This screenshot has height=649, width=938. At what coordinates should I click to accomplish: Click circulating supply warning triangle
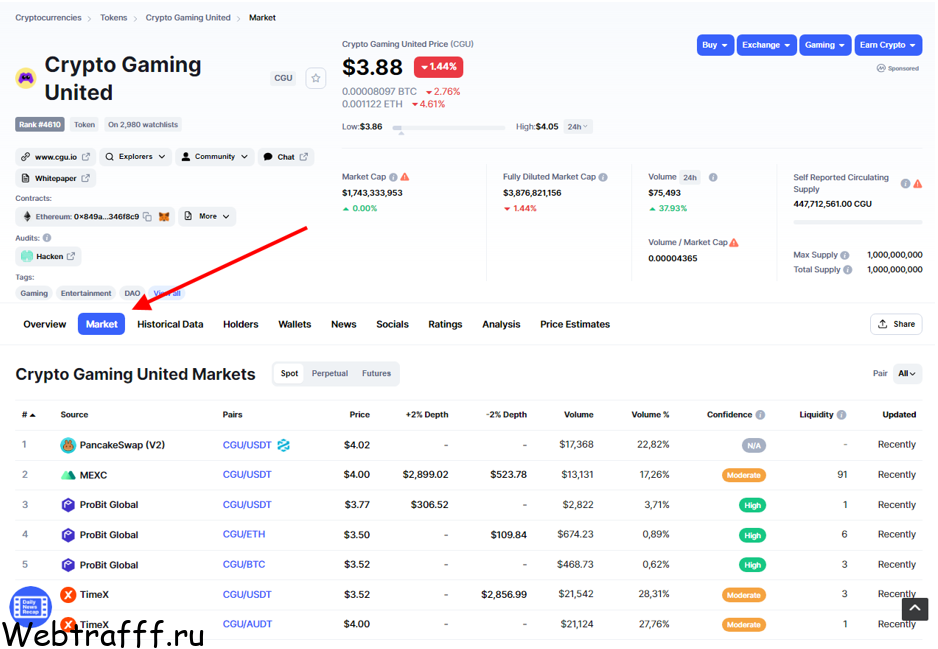click(x=918, y=184)
